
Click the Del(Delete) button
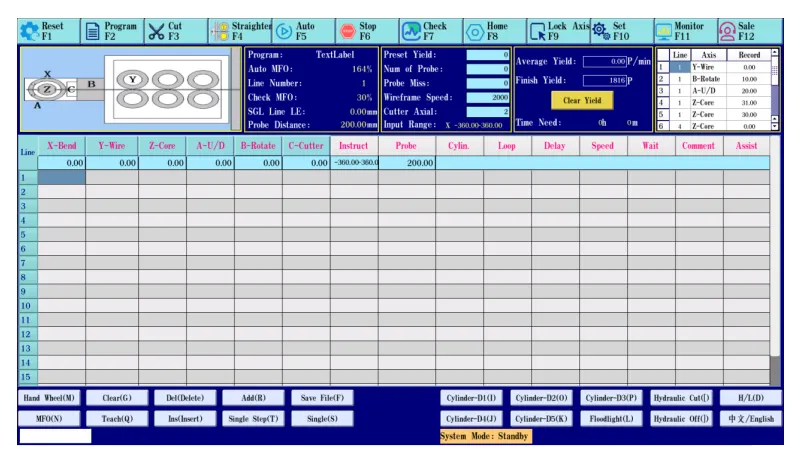point(185,398)
